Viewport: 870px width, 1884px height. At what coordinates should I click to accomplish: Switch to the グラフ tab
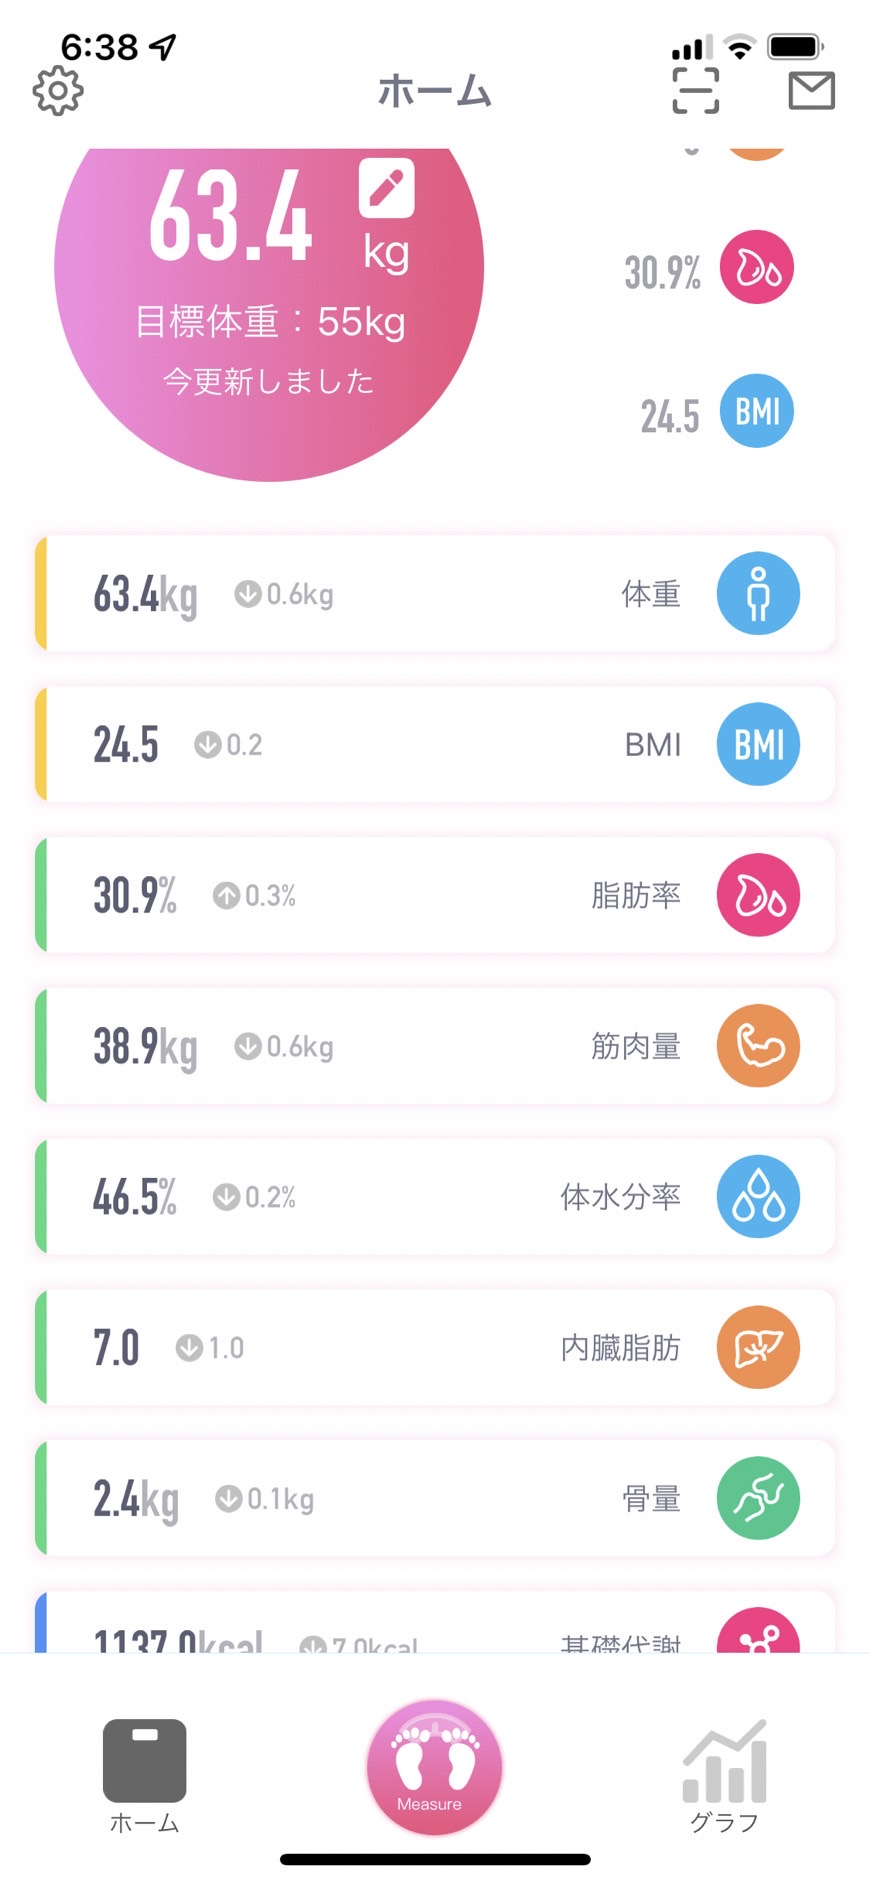(x=724, y=1775)
